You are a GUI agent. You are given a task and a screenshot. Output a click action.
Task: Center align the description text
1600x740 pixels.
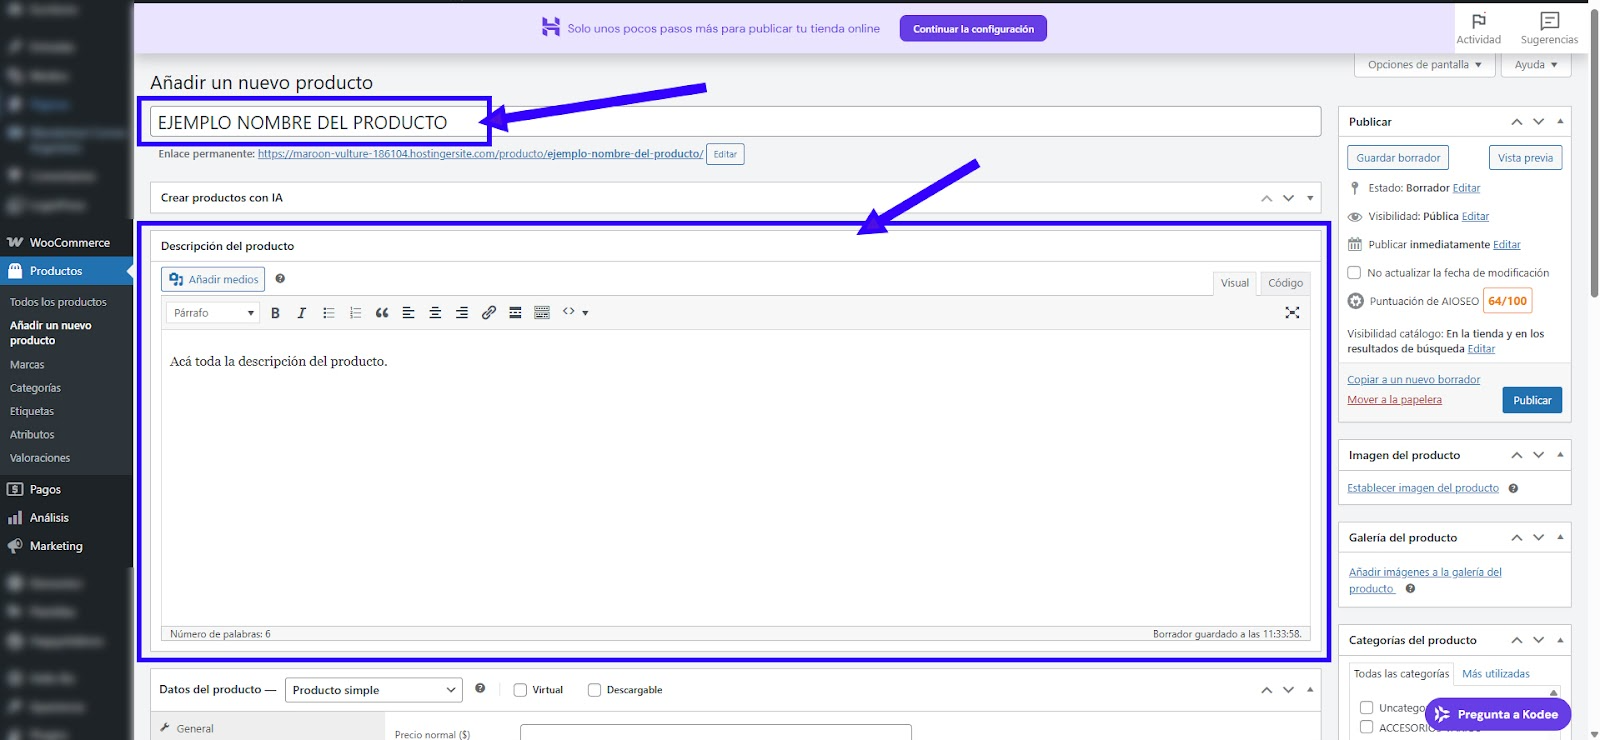pos(435,313)
